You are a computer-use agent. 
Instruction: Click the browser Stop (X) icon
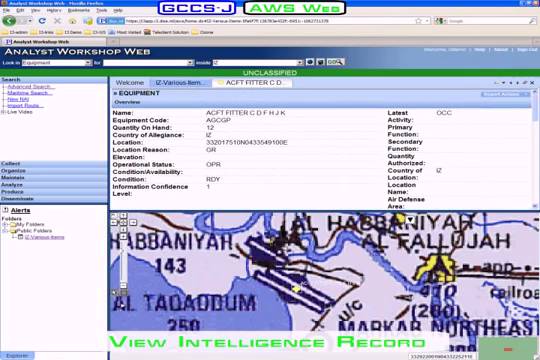point(57,21)
